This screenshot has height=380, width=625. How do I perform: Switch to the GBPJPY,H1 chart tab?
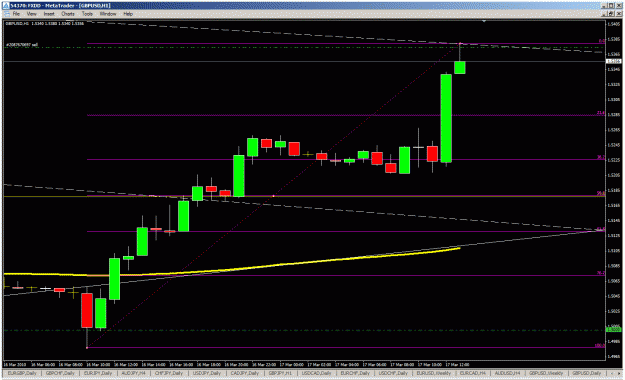[x=280, y=373]
